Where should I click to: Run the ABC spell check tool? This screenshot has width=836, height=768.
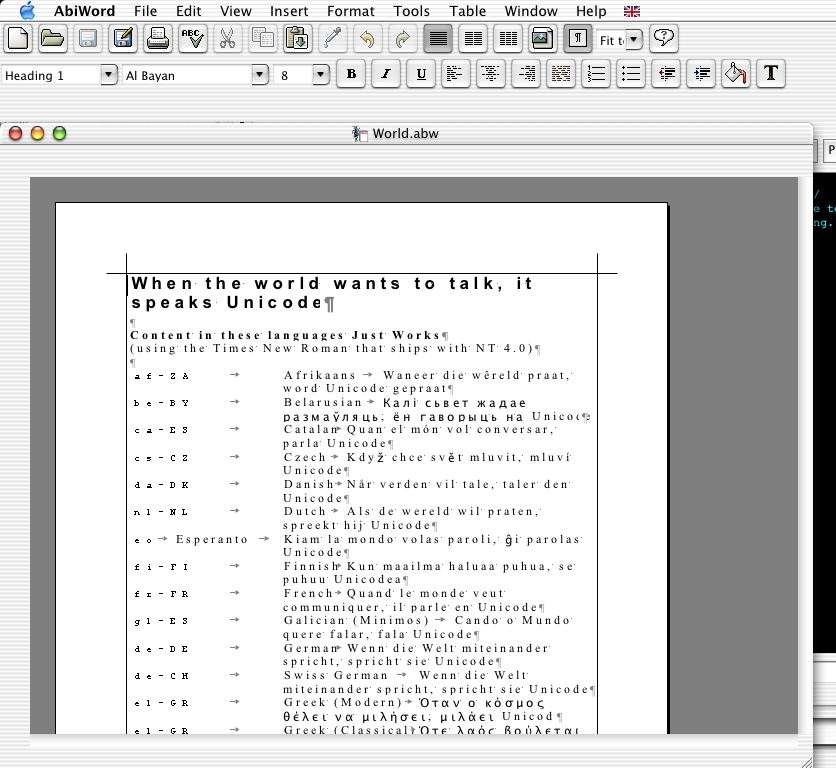click(x=192, y=39)
